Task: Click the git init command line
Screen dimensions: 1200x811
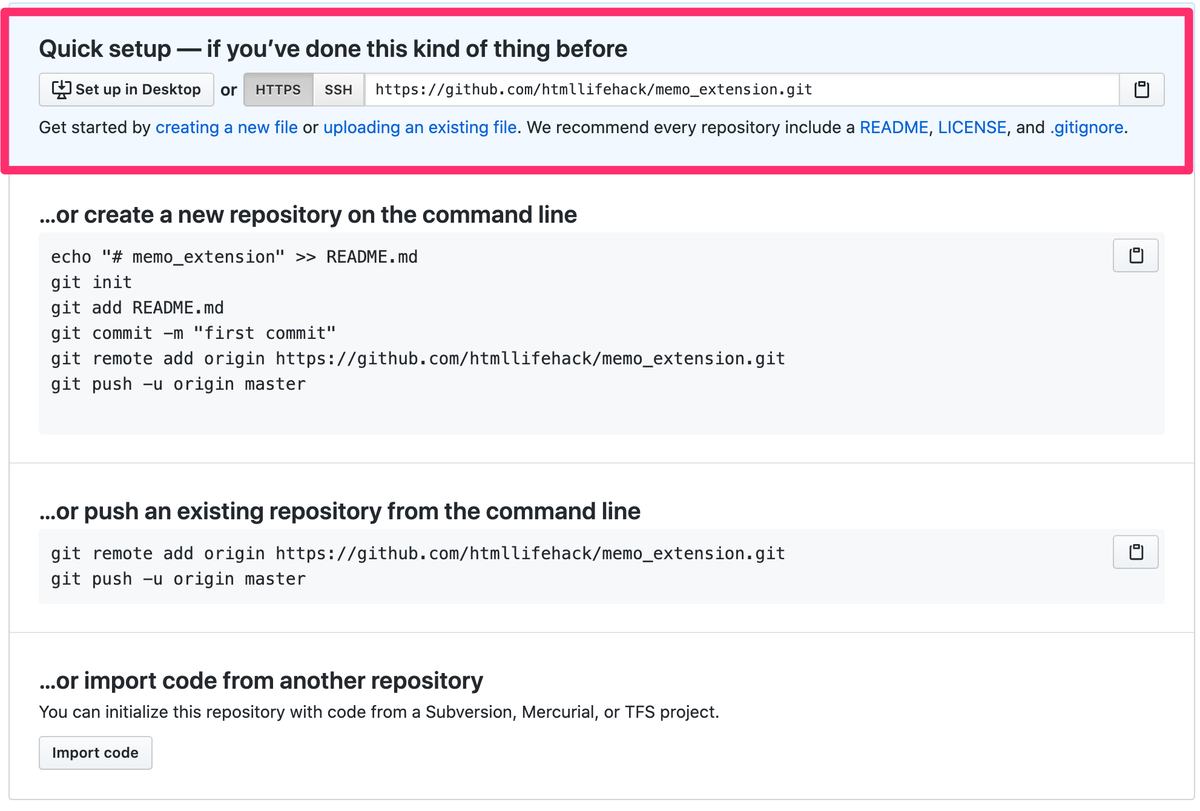Action: (91, 283)
